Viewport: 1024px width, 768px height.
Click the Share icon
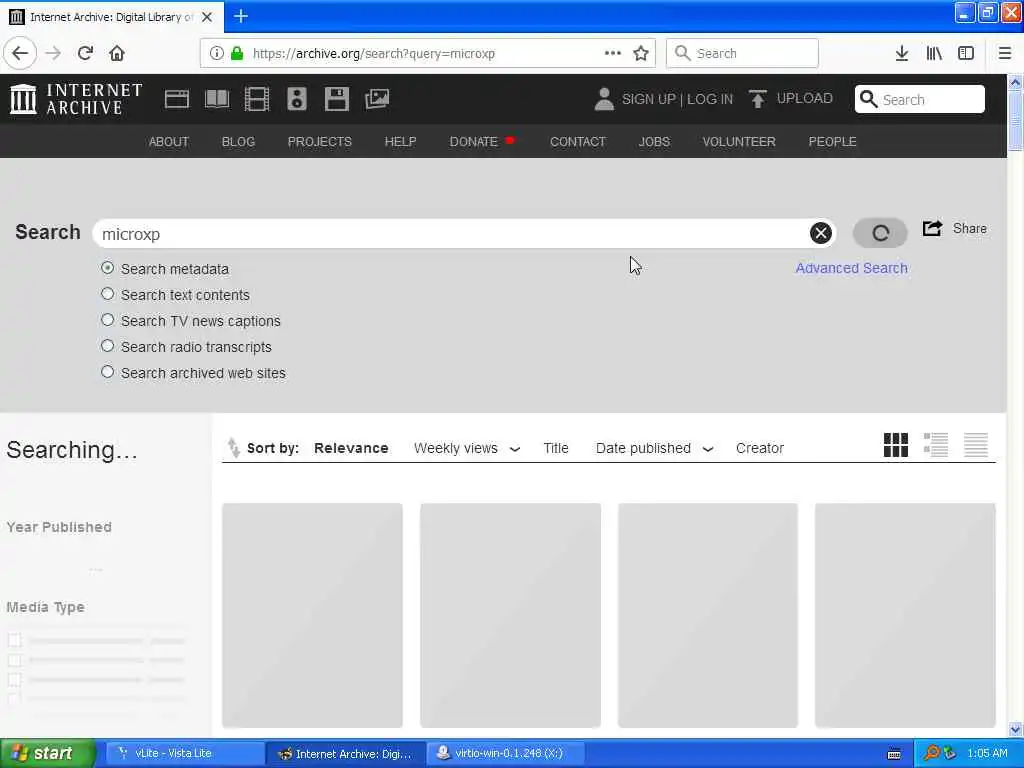[933, 229]
